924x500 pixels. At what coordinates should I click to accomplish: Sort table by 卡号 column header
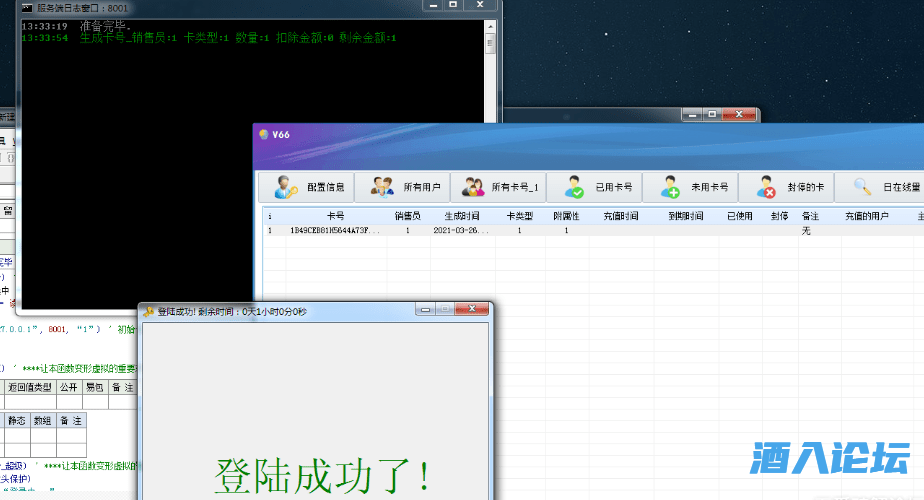(x=335, y=216)
